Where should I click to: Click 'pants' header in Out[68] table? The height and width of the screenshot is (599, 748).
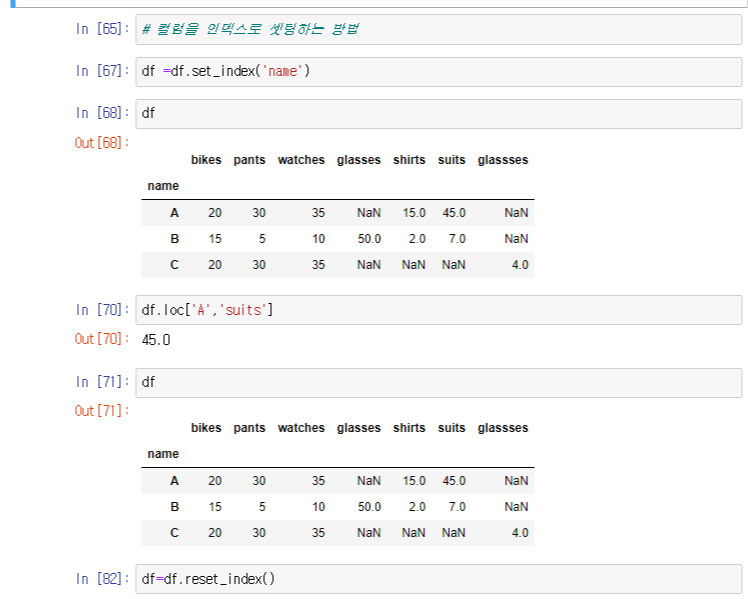click(x=249, y=160)
